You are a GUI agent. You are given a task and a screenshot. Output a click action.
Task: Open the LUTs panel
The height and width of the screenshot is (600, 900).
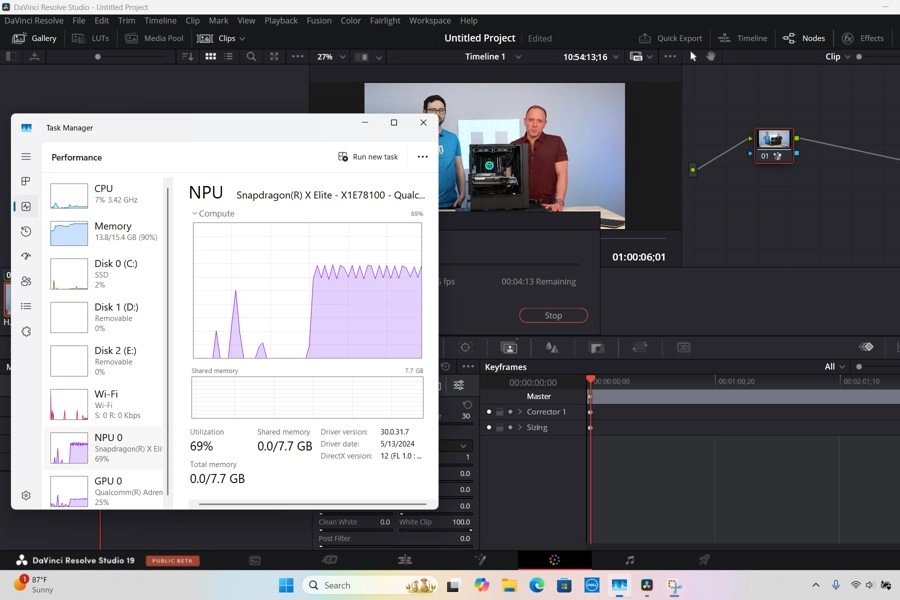coord(91,38)
